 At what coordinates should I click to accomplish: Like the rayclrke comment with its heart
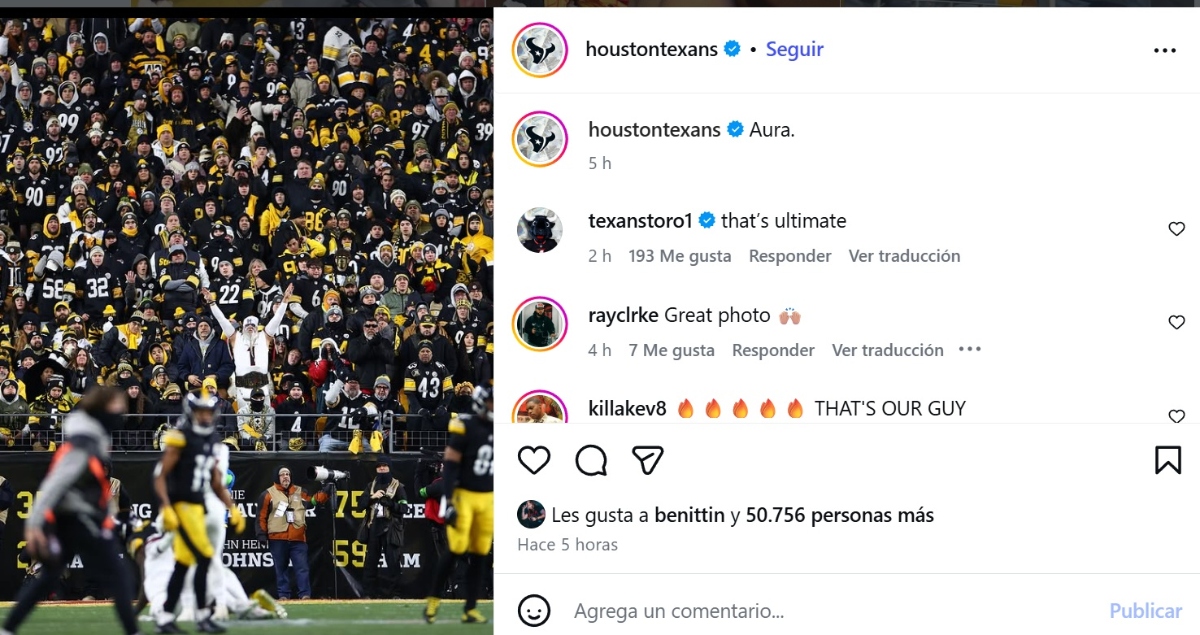click(1177, 322)
